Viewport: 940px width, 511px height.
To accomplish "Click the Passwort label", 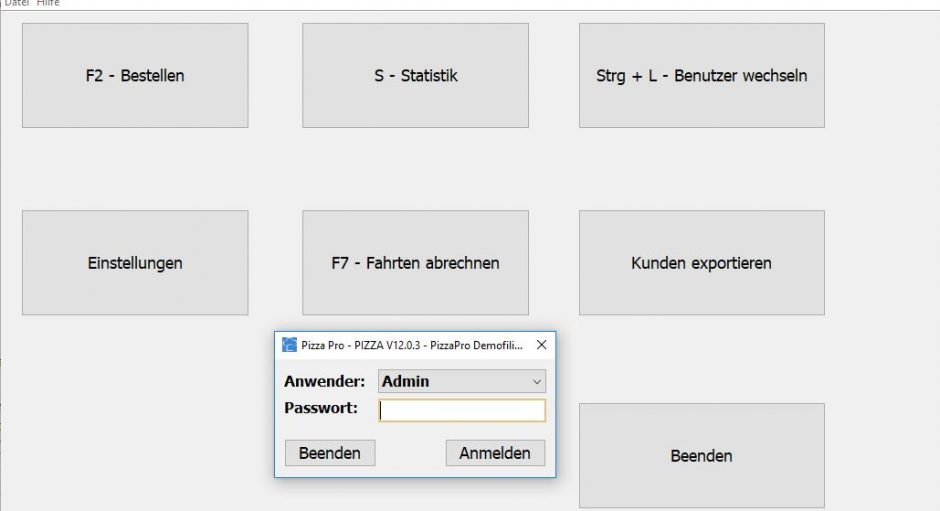I will [321, 408].
